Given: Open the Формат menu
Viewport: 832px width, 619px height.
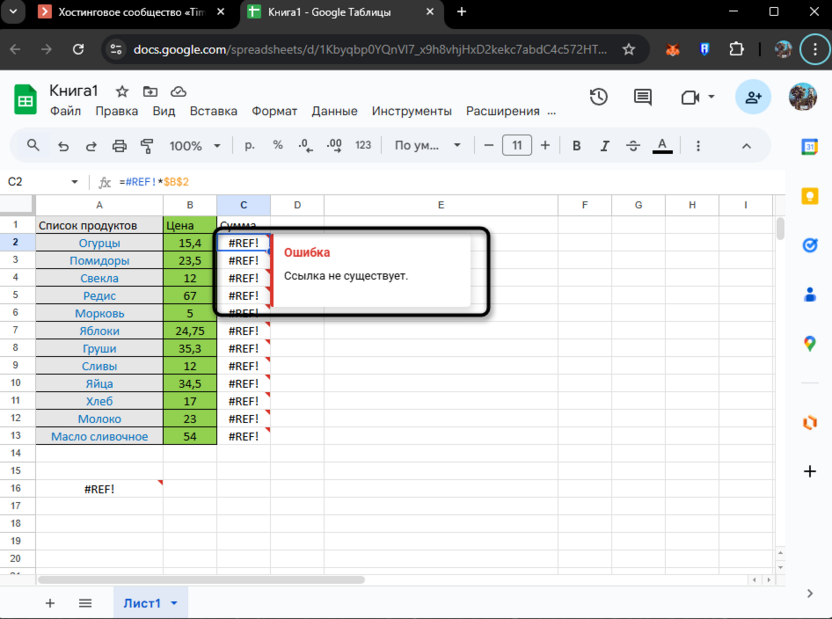Looking at the screenshot, I should click(x=274, y=111).
